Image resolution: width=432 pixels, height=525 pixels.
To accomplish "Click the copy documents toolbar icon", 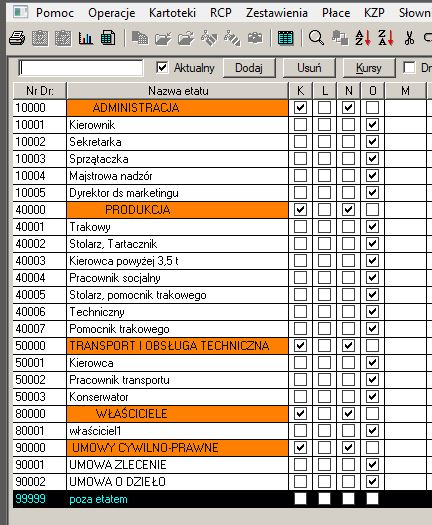I will [140, 38].
